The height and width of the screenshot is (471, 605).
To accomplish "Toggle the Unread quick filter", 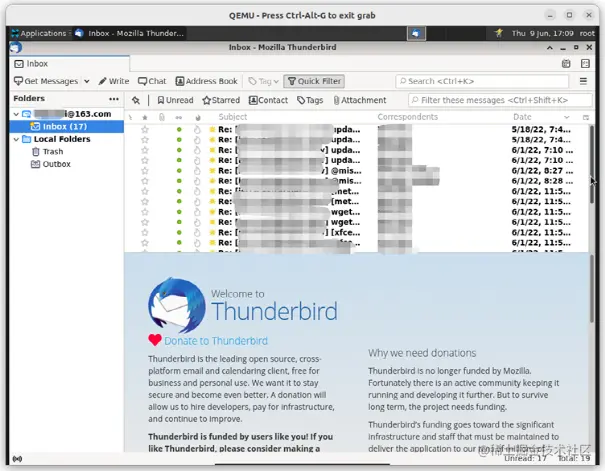I will click(x=175, y=100).
